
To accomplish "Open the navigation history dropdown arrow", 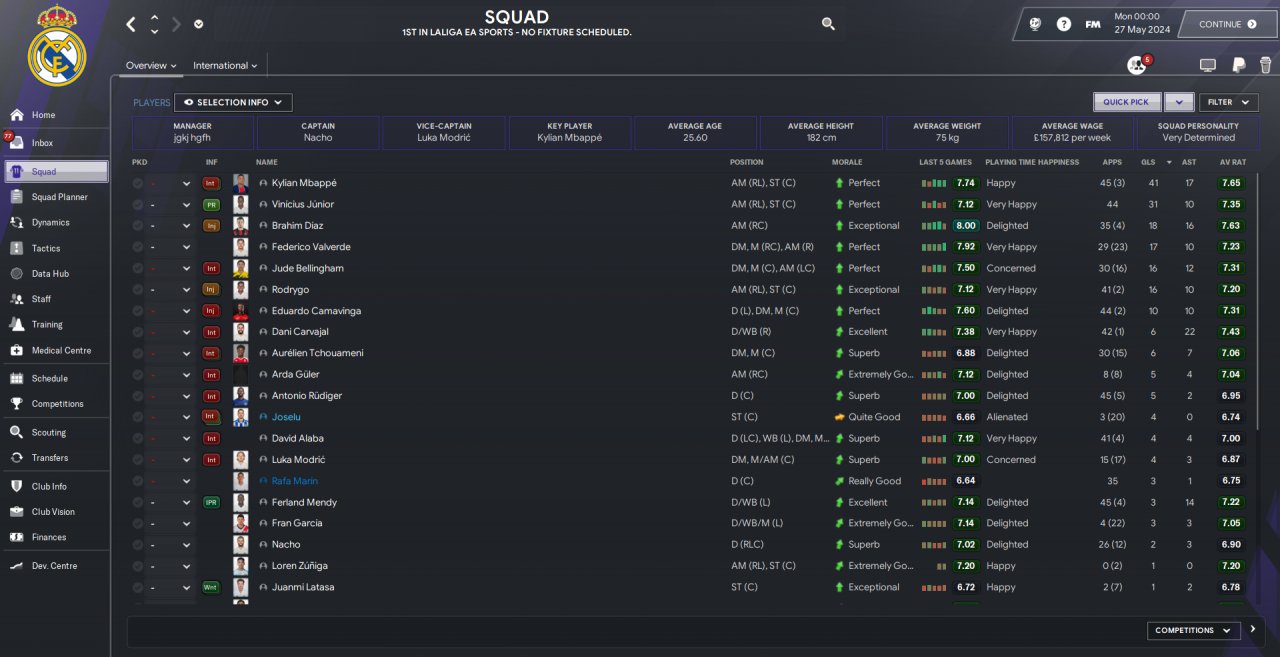I will pyautogui.click(x=198, y=24).
